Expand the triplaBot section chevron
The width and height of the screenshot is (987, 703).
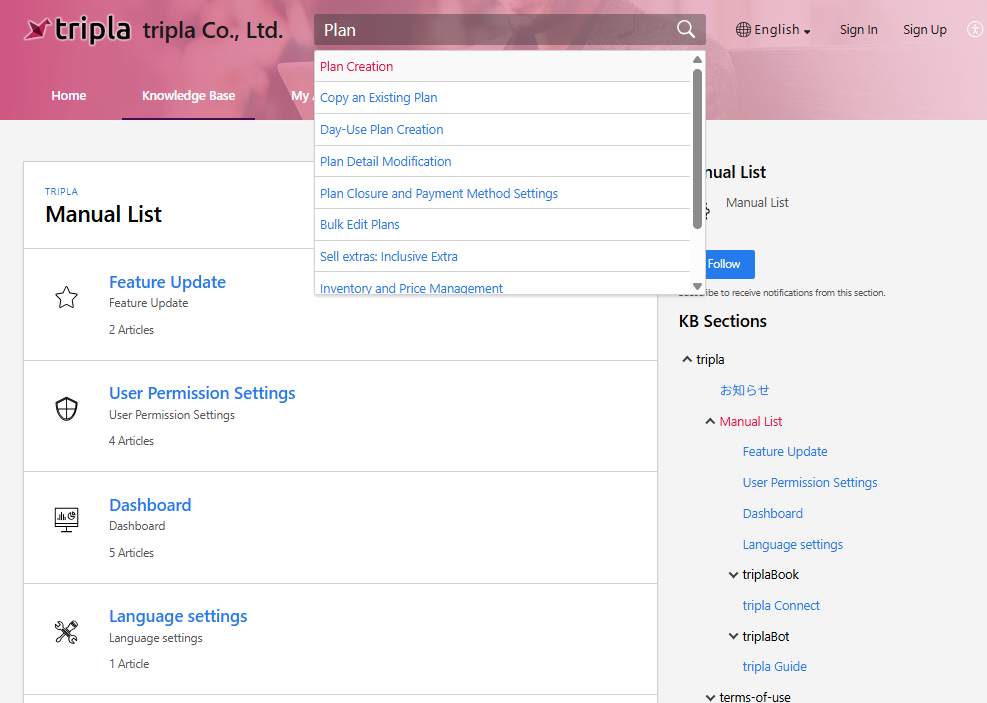coord(733,636)
